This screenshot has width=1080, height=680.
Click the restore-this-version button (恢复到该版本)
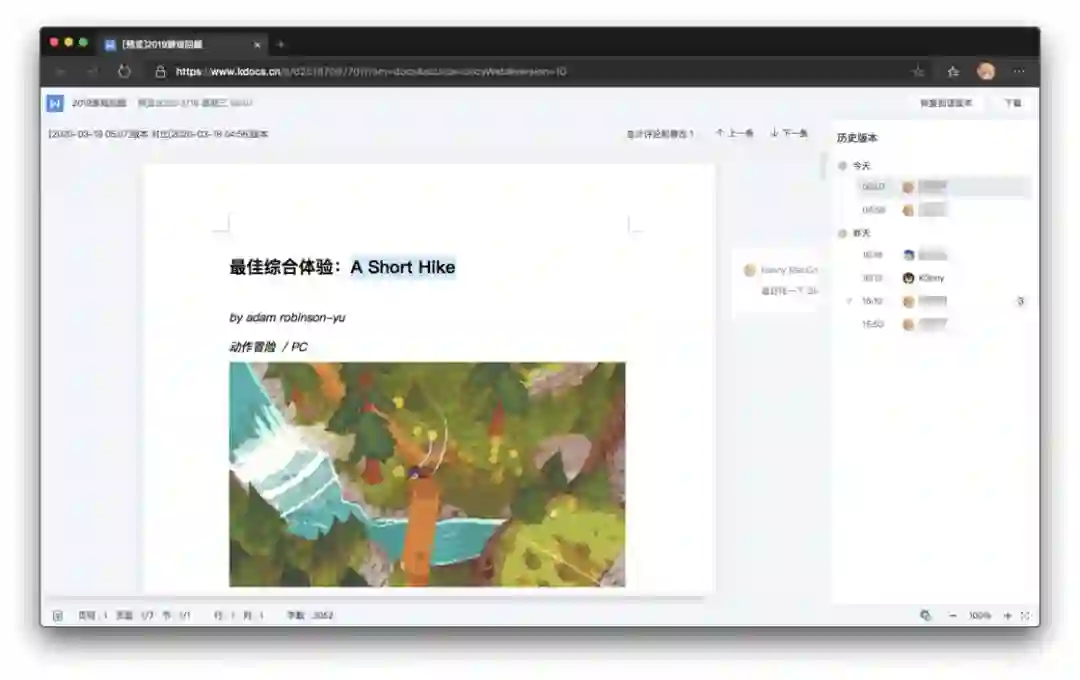coord(946,103)
